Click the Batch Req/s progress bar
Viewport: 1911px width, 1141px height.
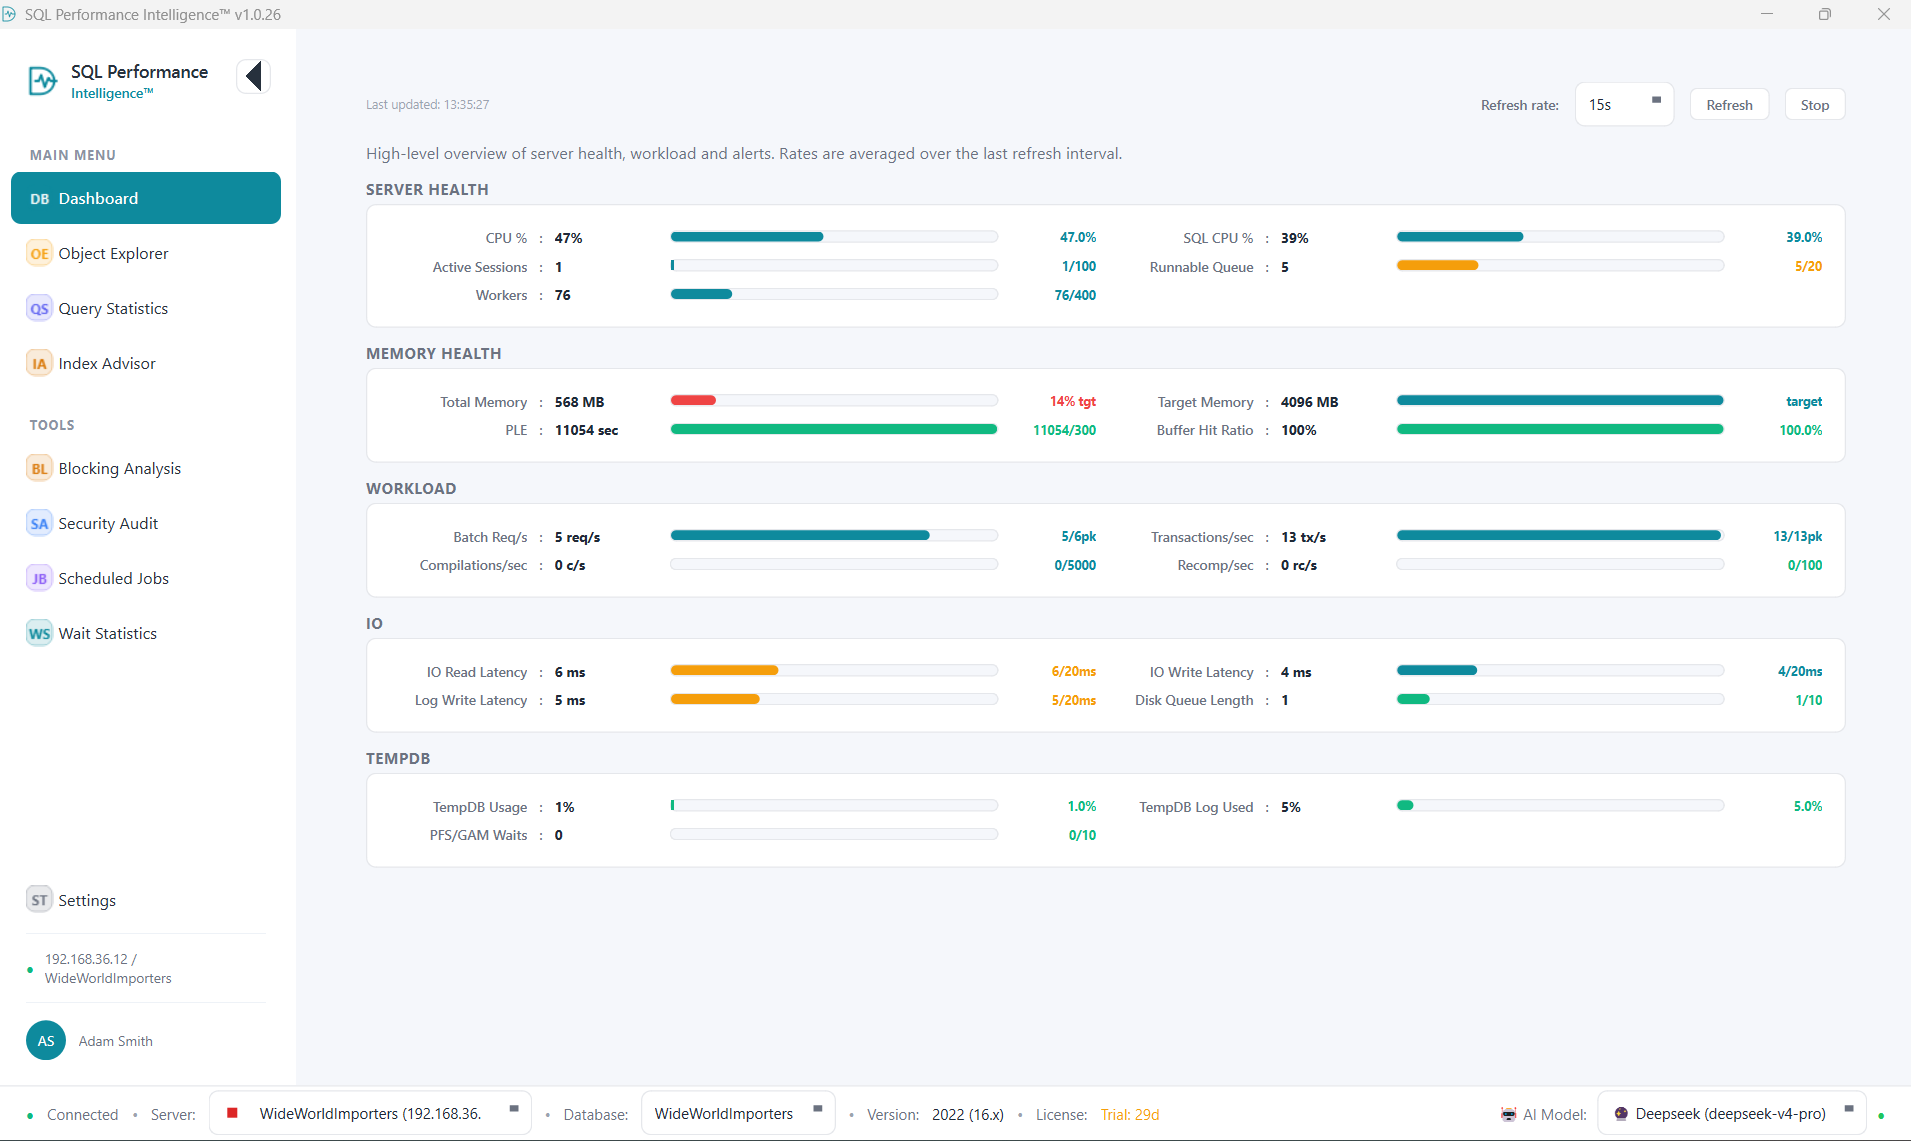(x=834, y=536)
